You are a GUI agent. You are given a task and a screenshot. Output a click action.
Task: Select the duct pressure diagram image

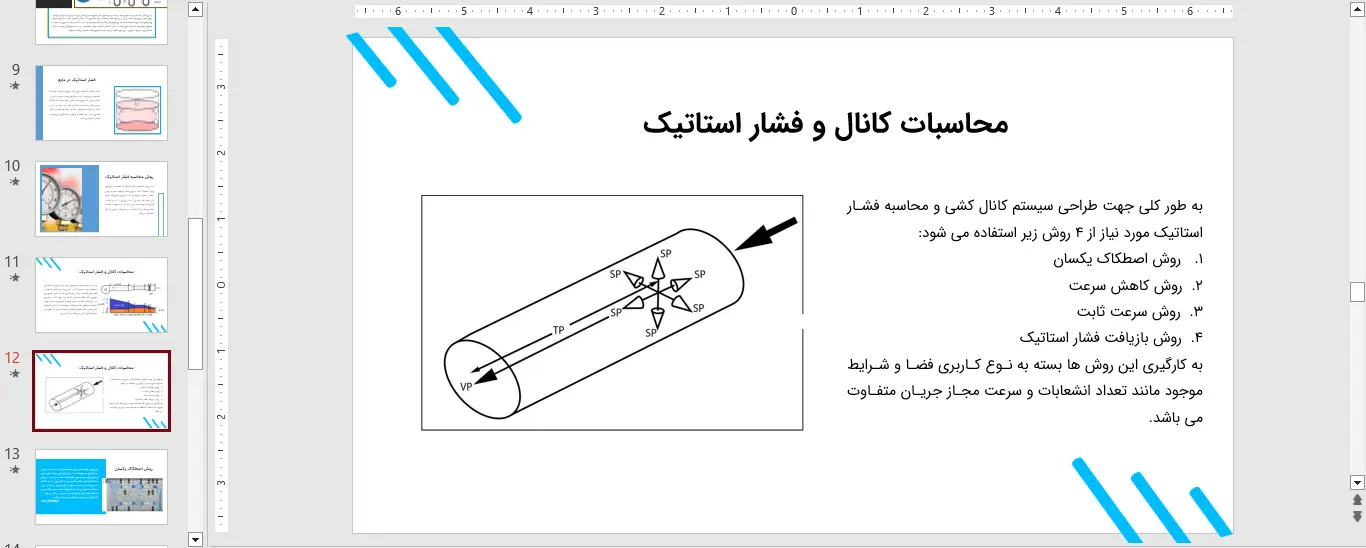(x=612, y=312)
